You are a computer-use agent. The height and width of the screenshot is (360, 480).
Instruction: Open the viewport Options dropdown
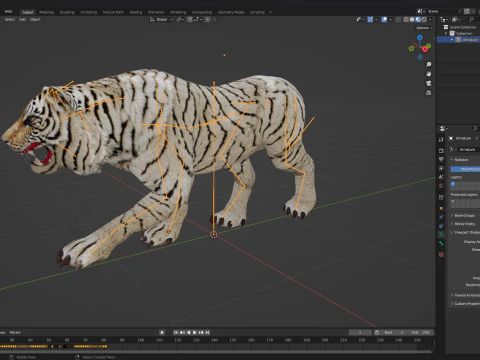(x=424, y=28)
